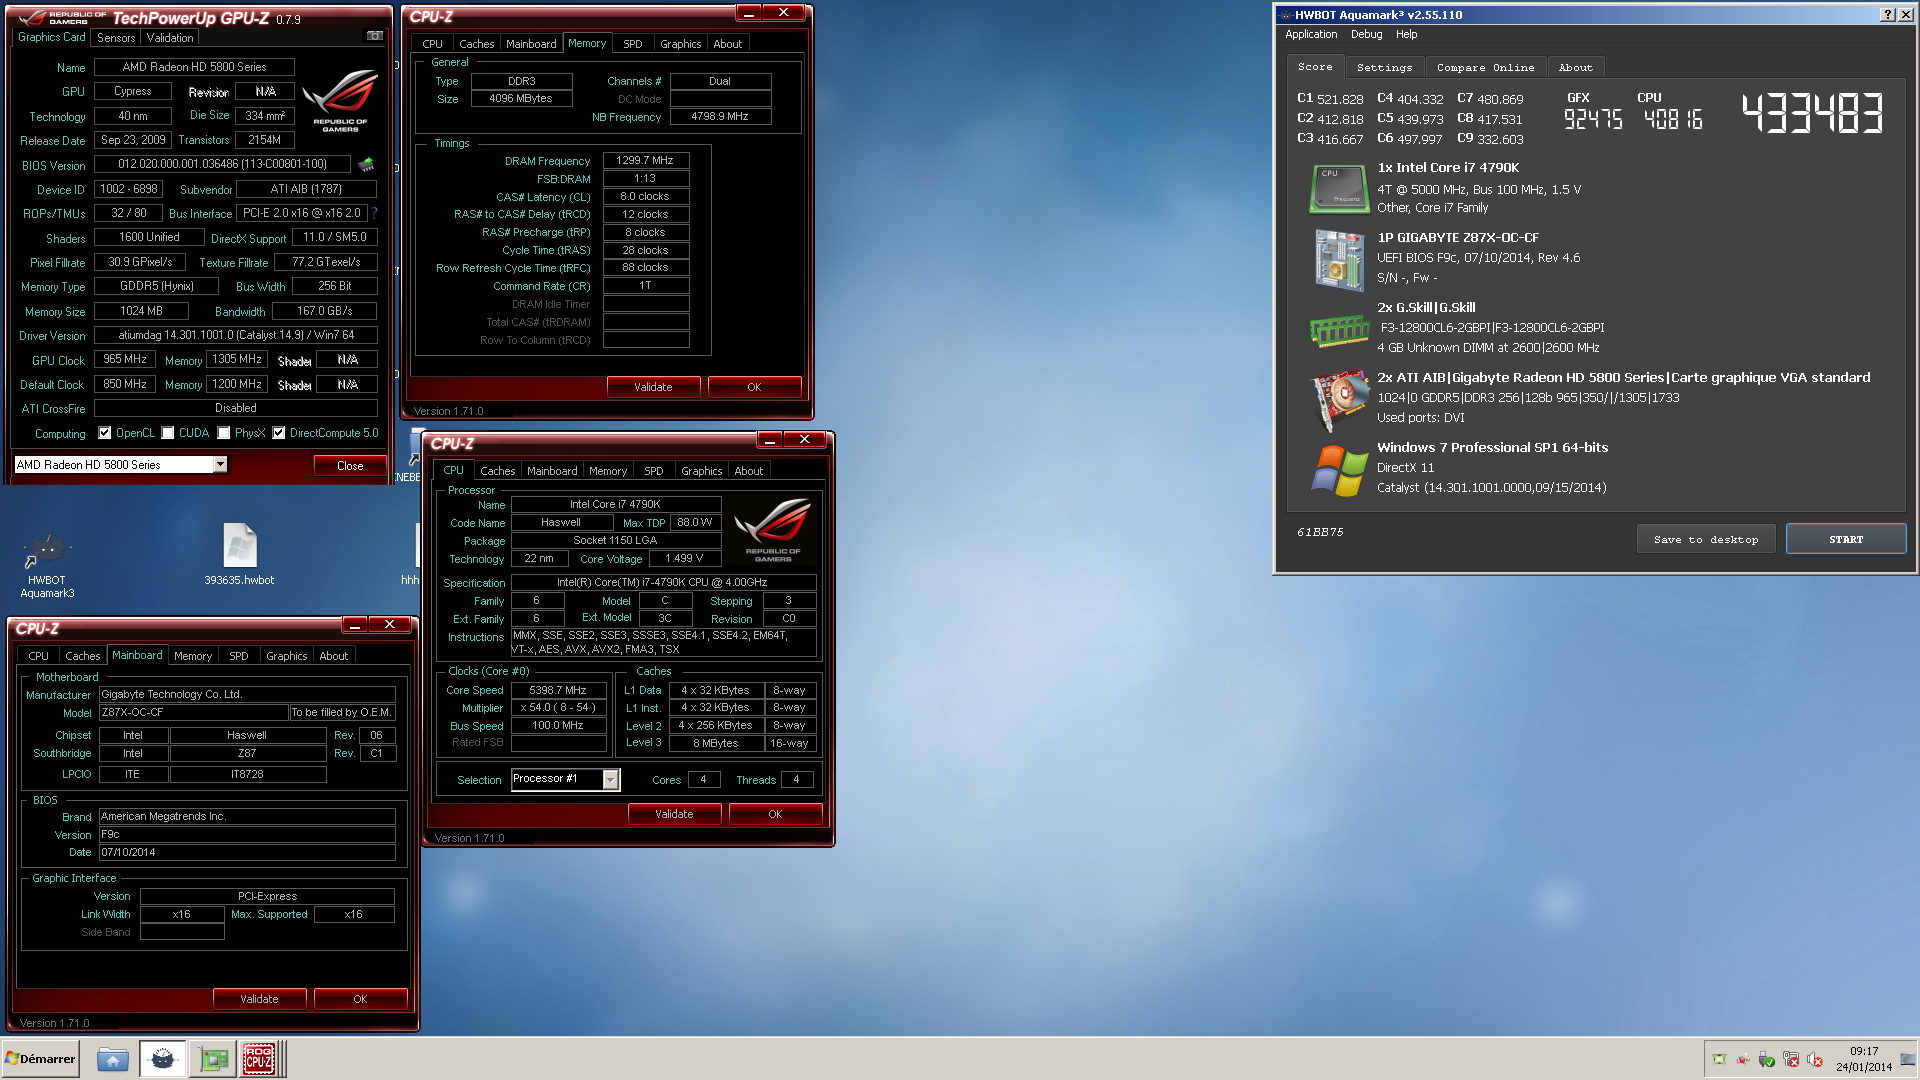Click the mainboard Model Z87X-OC-CF field

[193, 713]
